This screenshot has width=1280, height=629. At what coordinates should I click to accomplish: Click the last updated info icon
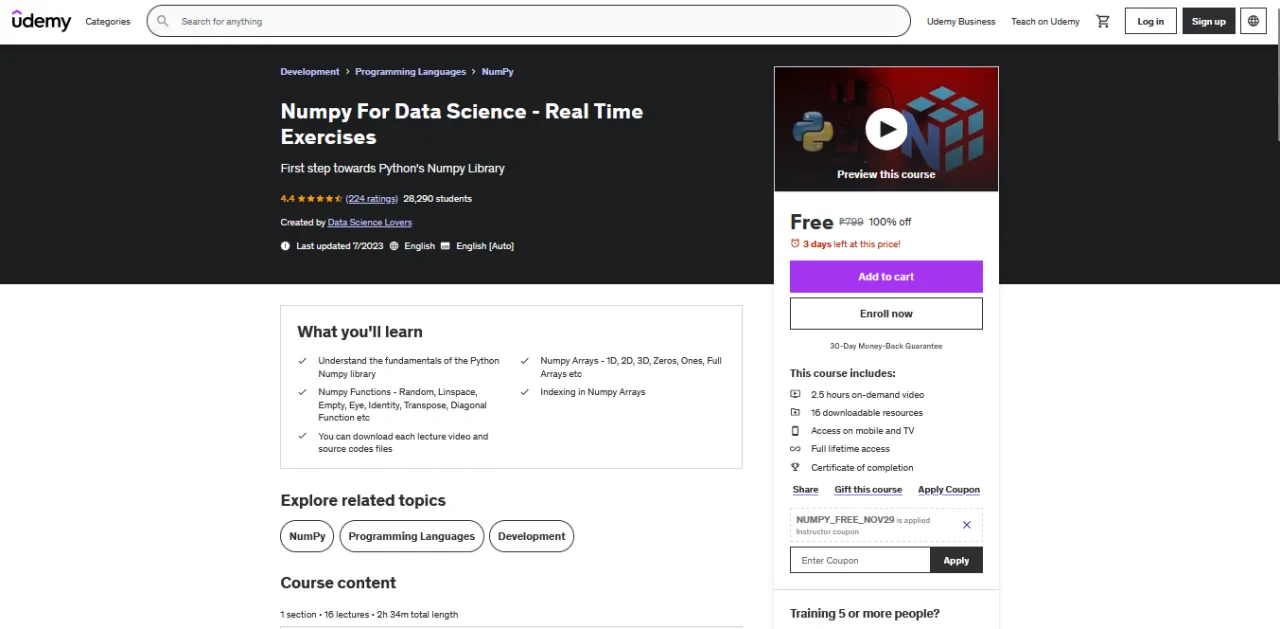(x=286, y=246)
